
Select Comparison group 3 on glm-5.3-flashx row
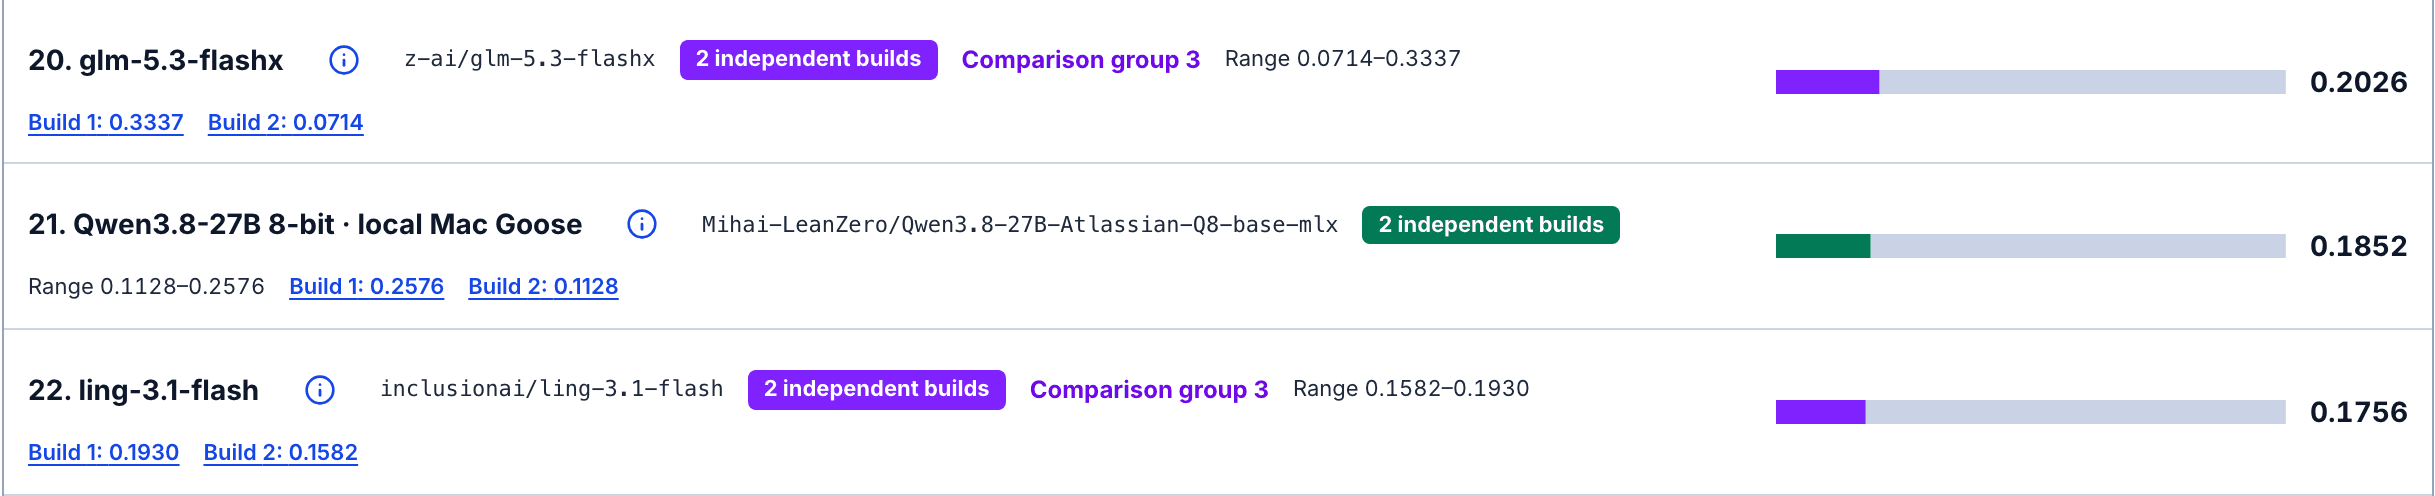pyautogui.click(x=1081, y=60)
